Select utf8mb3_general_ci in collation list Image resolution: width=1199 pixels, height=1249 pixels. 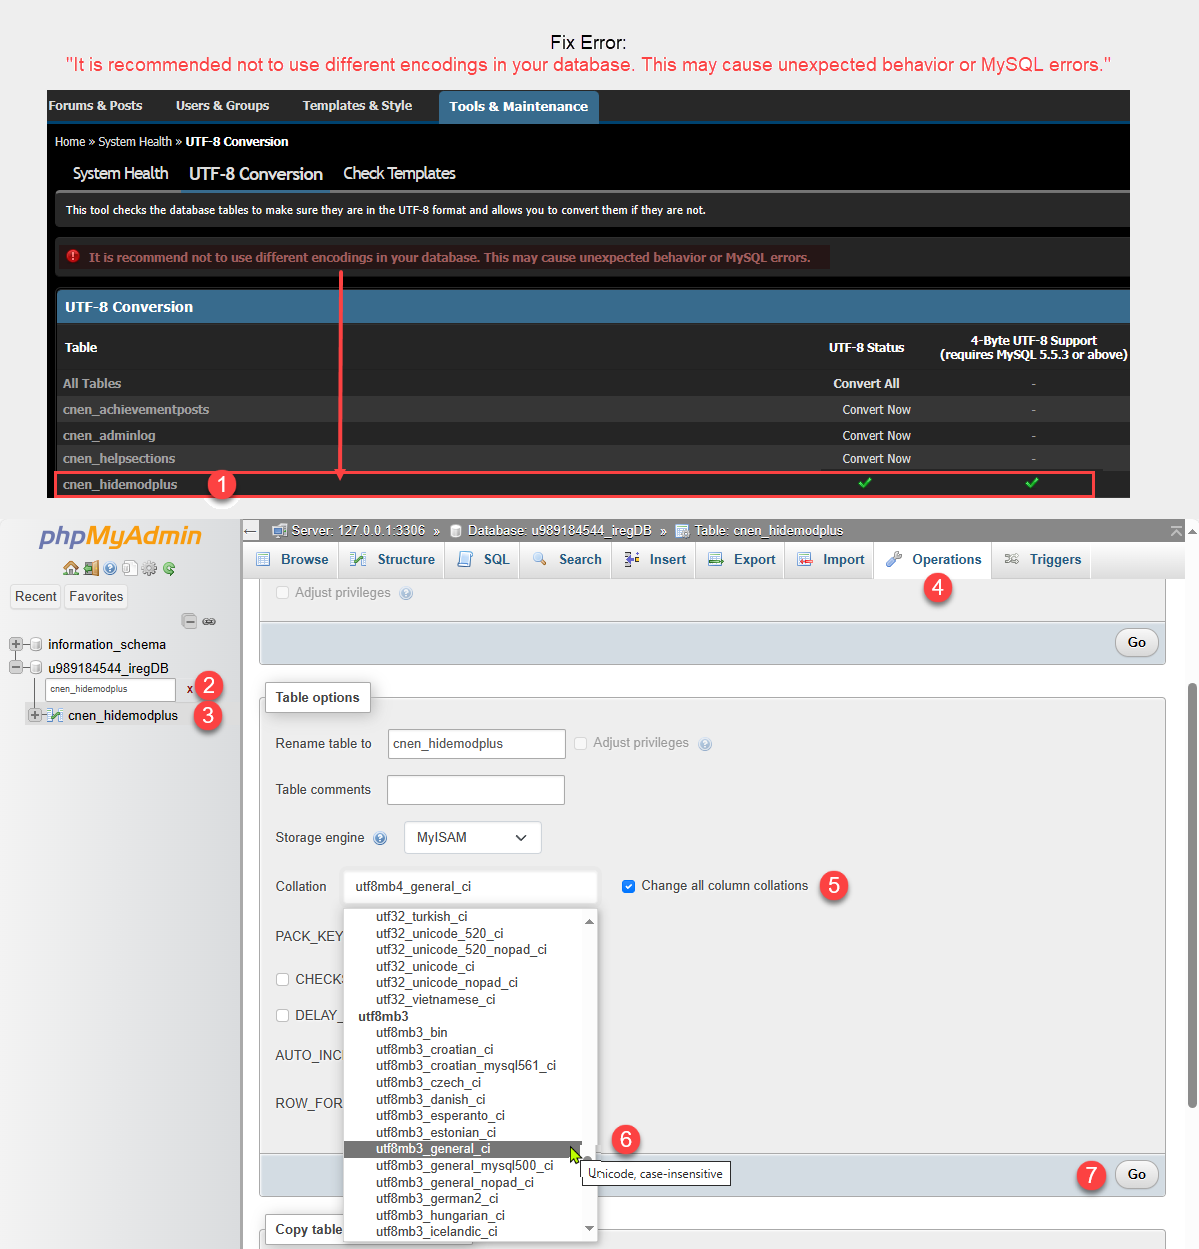[463, 1149]
